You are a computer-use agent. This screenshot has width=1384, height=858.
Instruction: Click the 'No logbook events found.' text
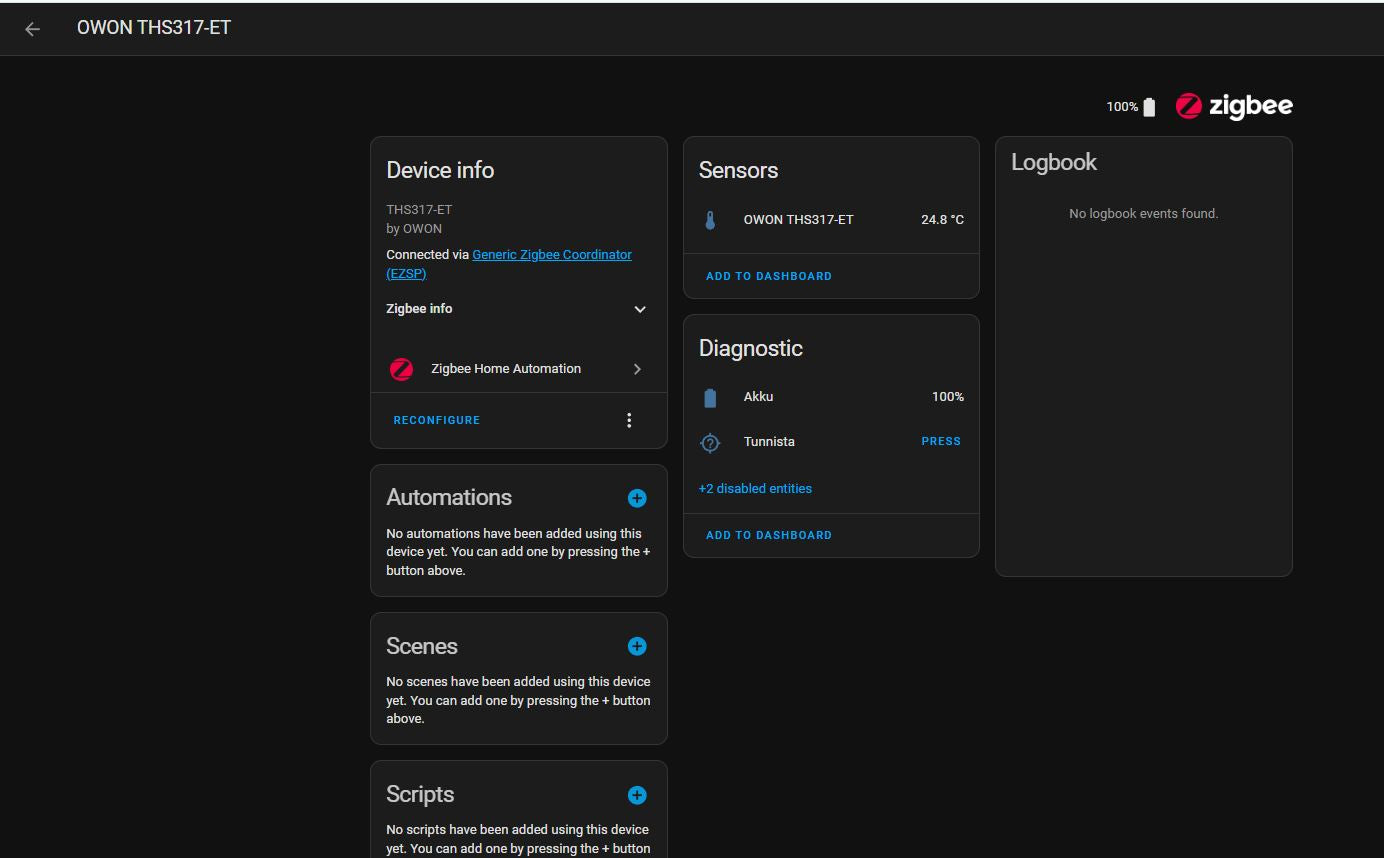[1144, 213]
